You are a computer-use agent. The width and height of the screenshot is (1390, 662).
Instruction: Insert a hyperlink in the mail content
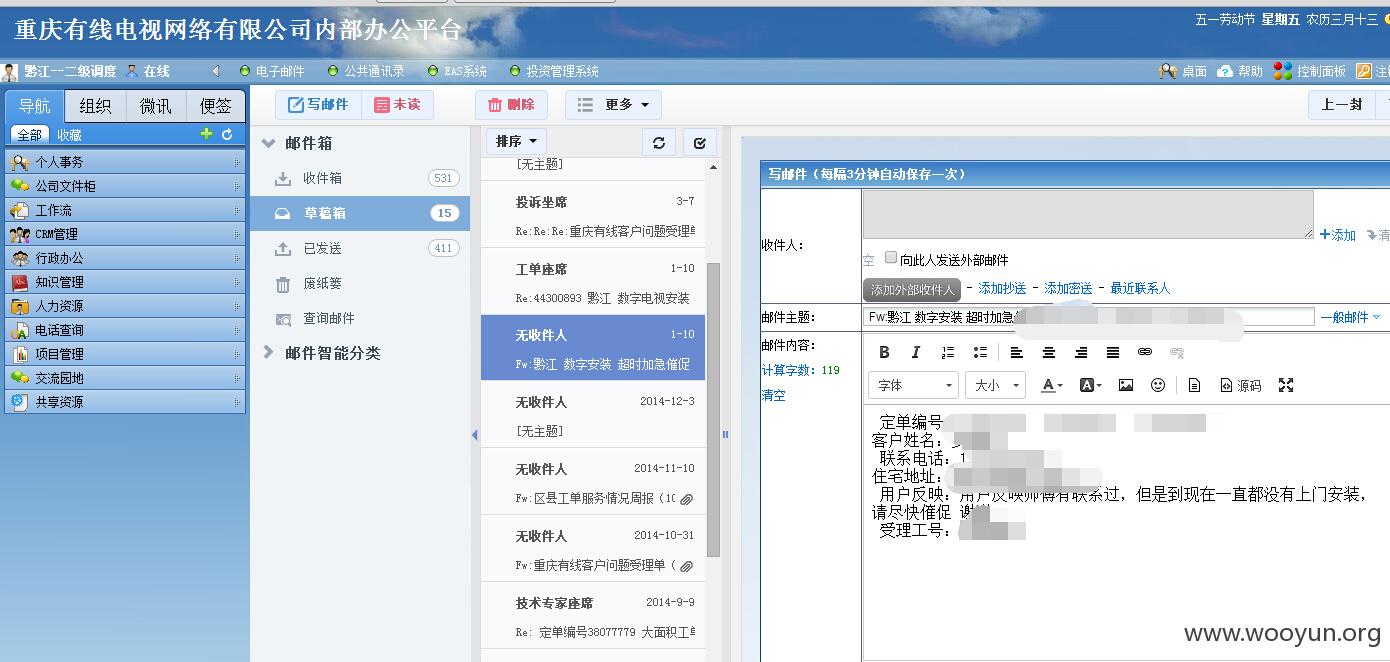point(1145,352)
